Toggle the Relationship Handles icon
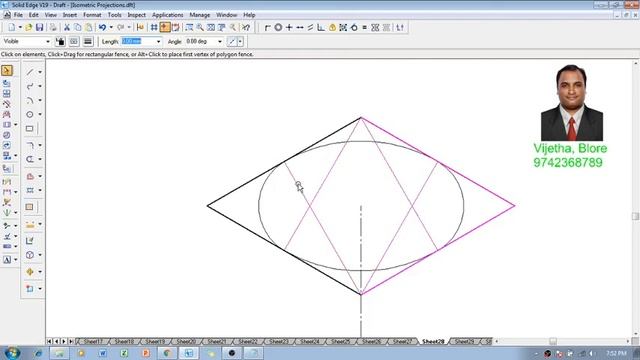640x360 pixels. pyautogui.click(x=176, y=27)
